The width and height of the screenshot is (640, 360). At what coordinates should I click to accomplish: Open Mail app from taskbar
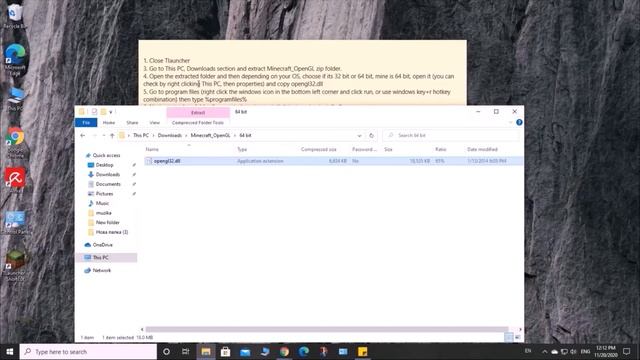(245, 351)
